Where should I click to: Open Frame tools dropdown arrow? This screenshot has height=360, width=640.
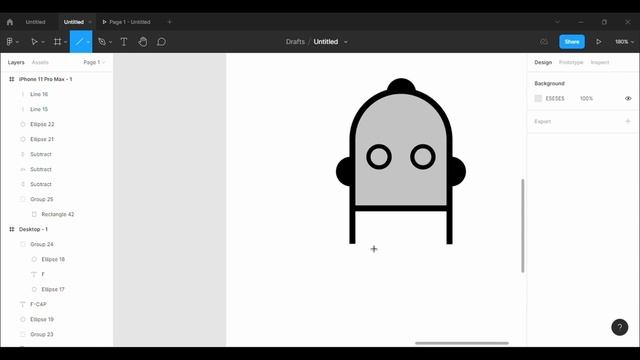pos(65,42)
